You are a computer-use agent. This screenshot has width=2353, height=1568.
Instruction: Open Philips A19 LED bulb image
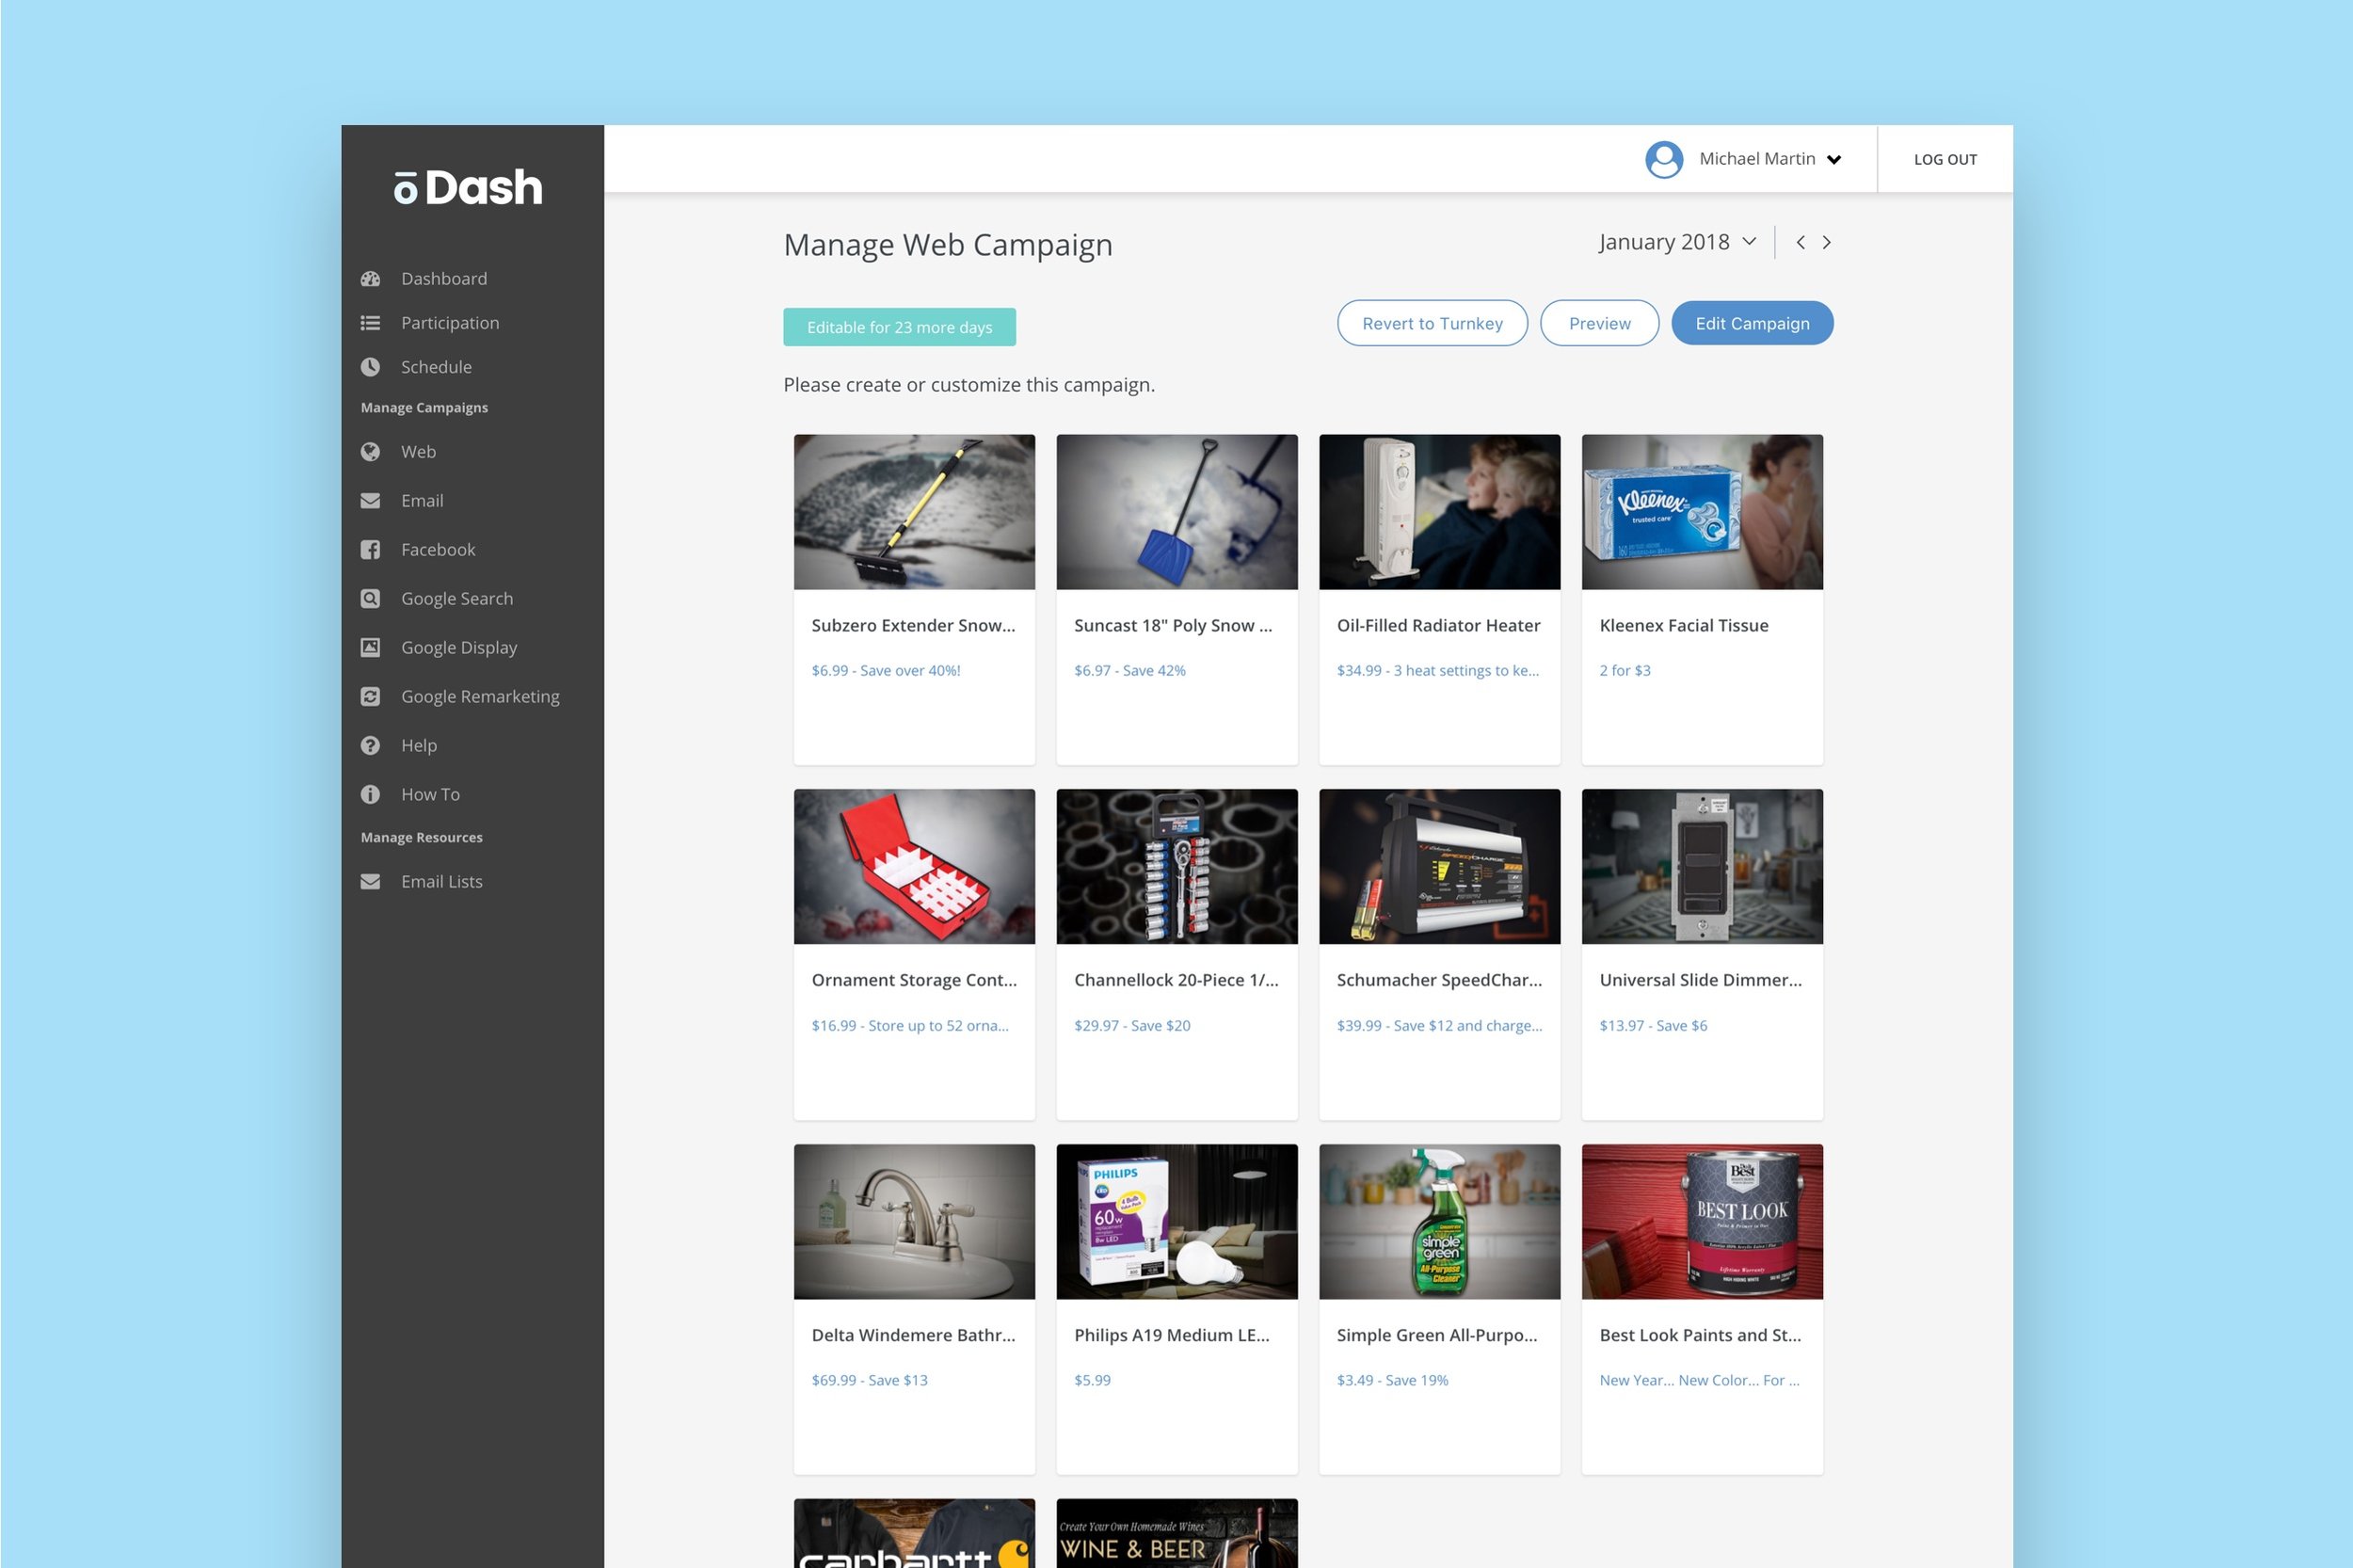coord(1177,1222)
